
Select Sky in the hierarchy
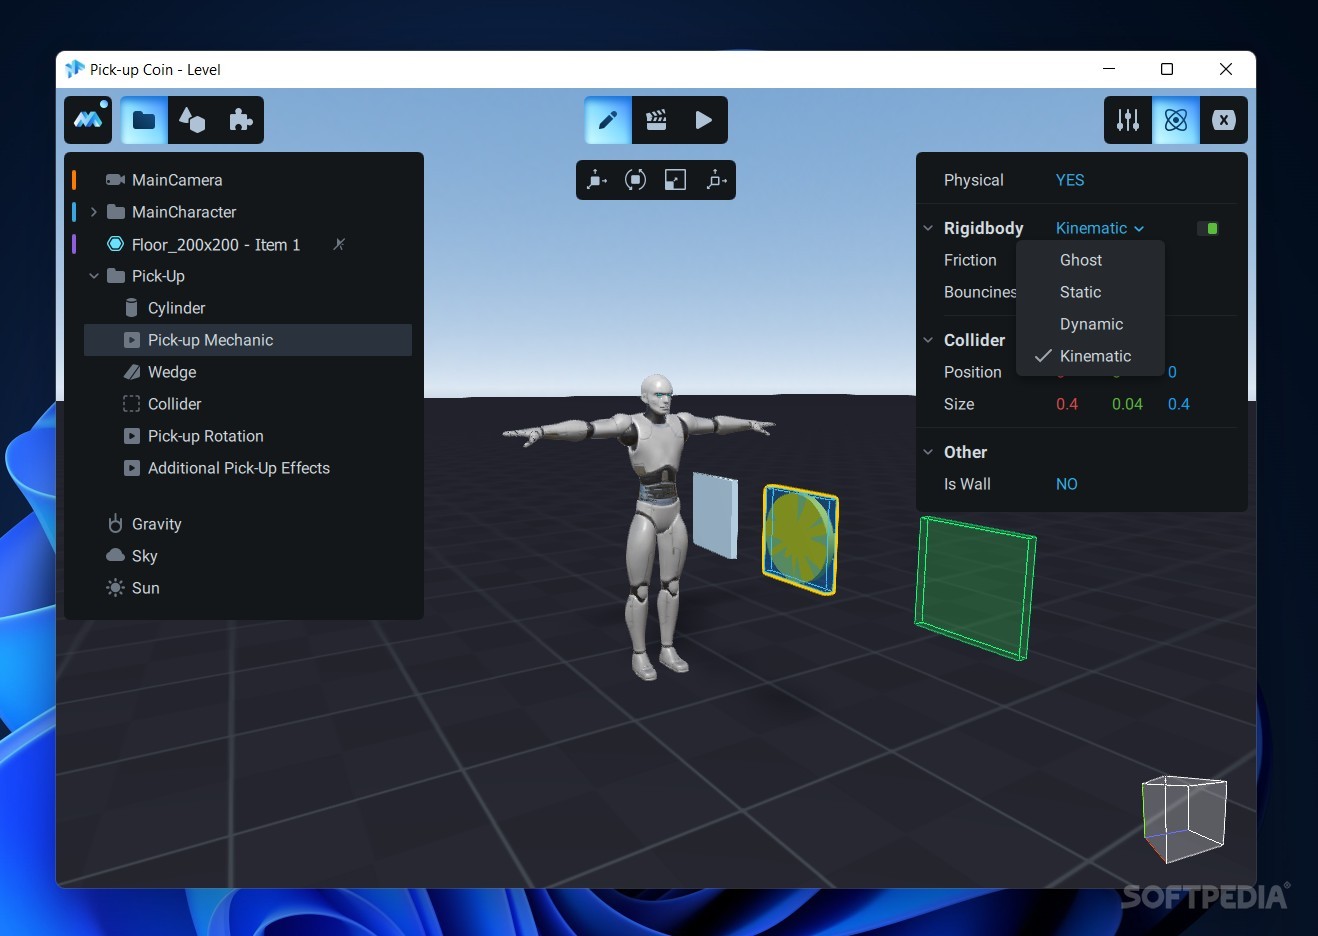tap(144, 556)
